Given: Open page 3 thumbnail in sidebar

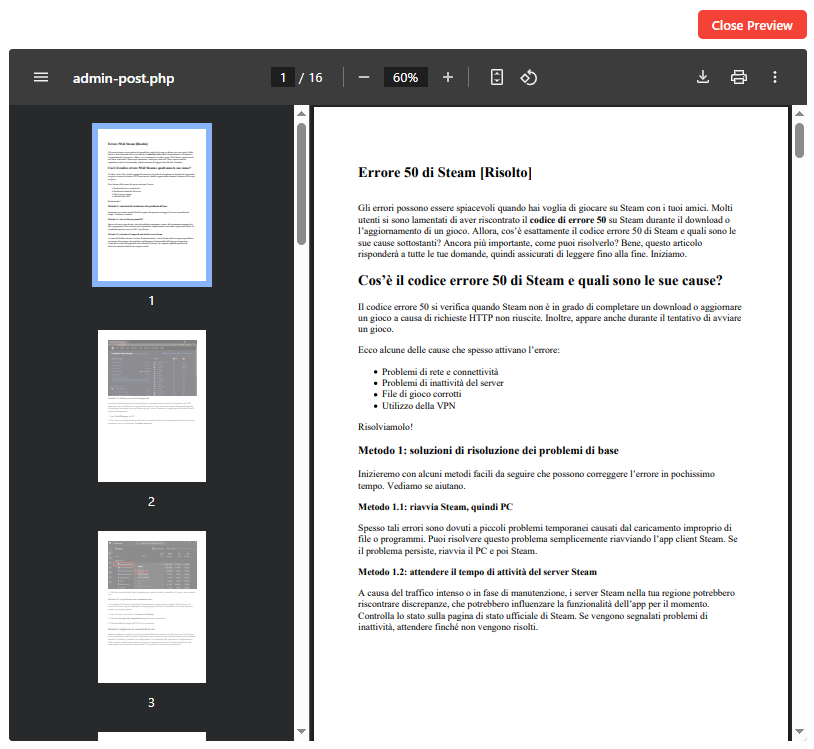Looking at the screenshot, I should click(152, 607).
